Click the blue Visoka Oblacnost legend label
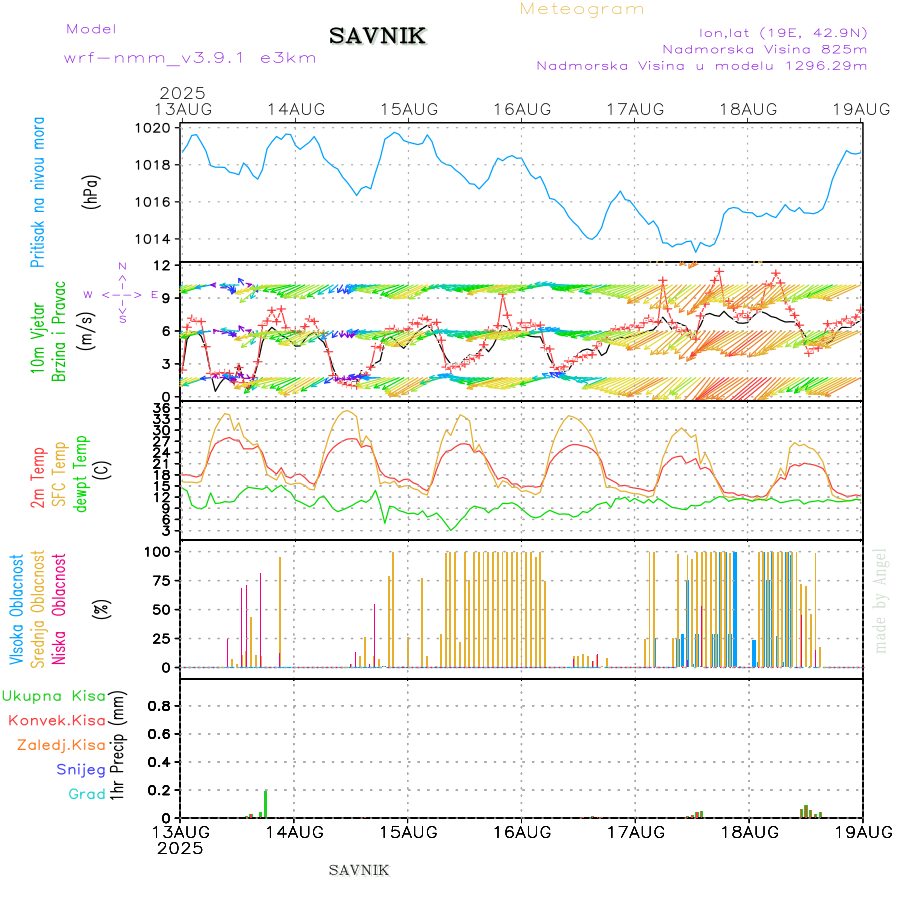 tap(18, 608)
